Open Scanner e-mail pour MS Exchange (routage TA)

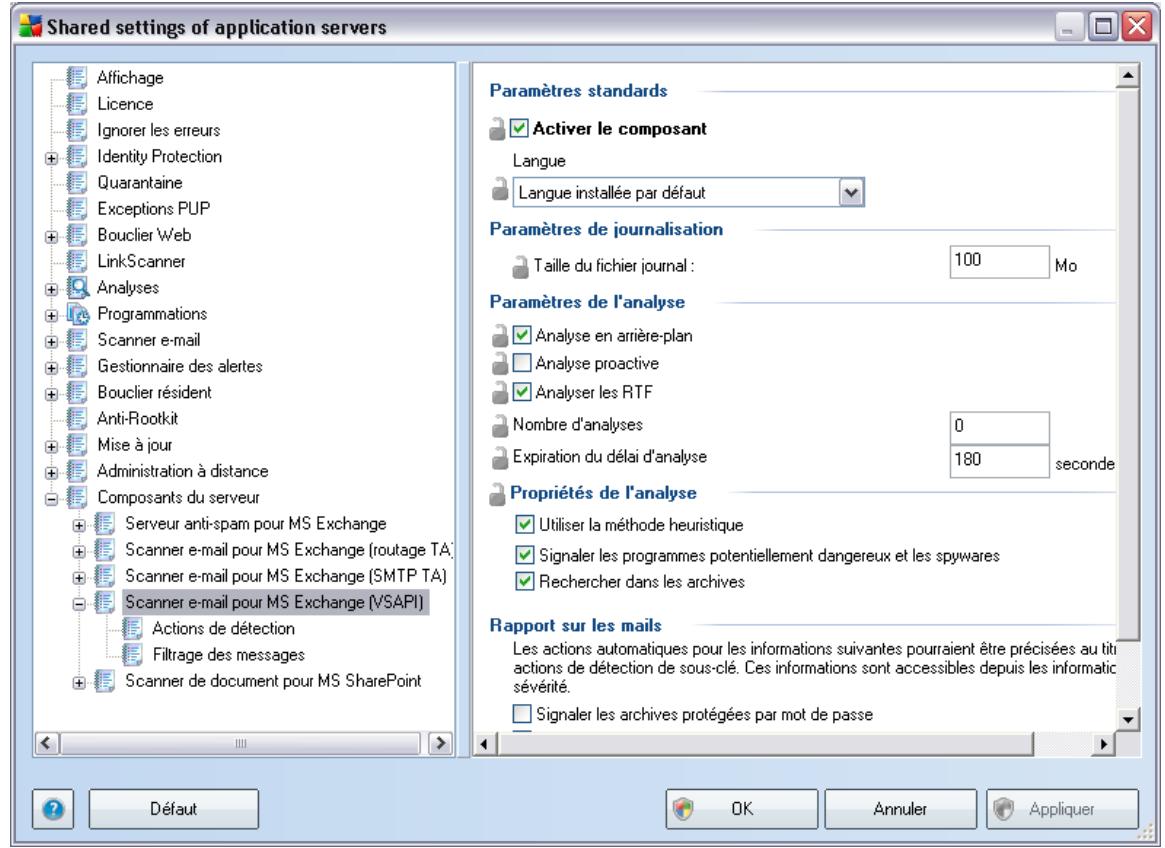coord(288,550)
